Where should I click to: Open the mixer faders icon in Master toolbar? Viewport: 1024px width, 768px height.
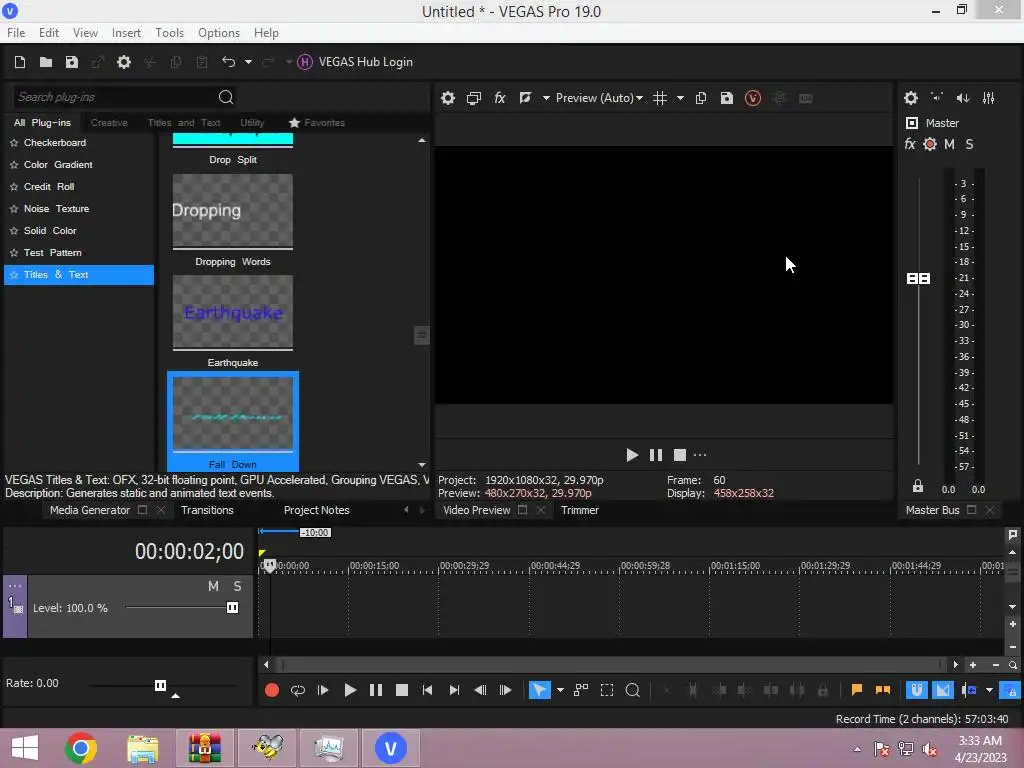989,98
